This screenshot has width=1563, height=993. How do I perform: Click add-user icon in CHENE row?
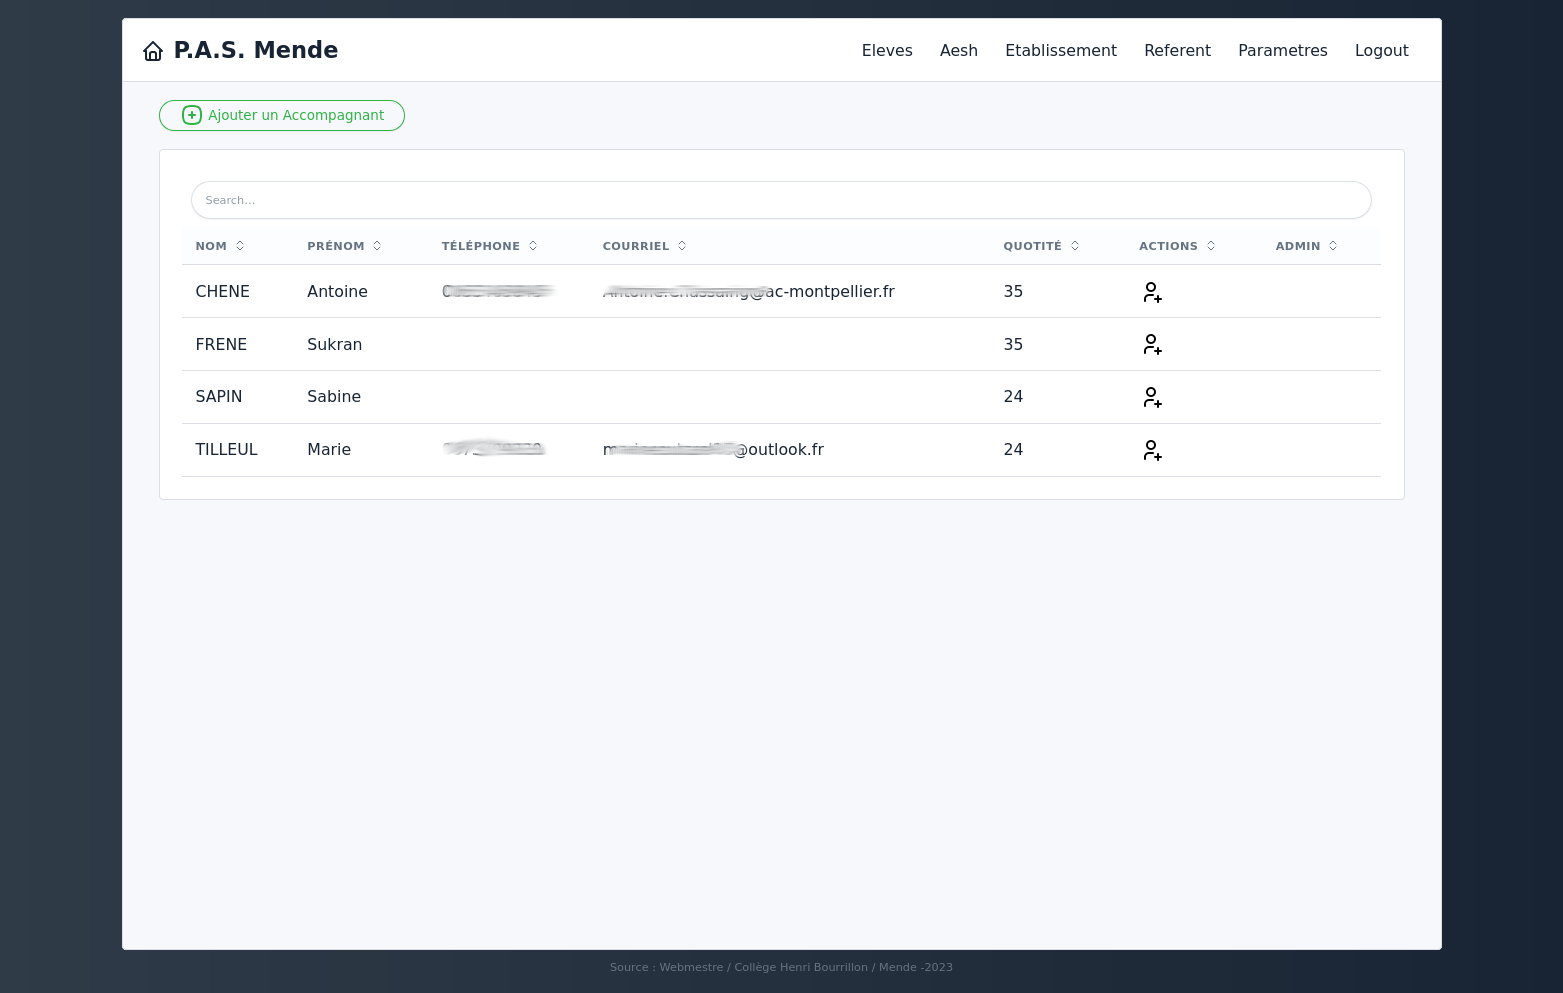coord(1152,292)
